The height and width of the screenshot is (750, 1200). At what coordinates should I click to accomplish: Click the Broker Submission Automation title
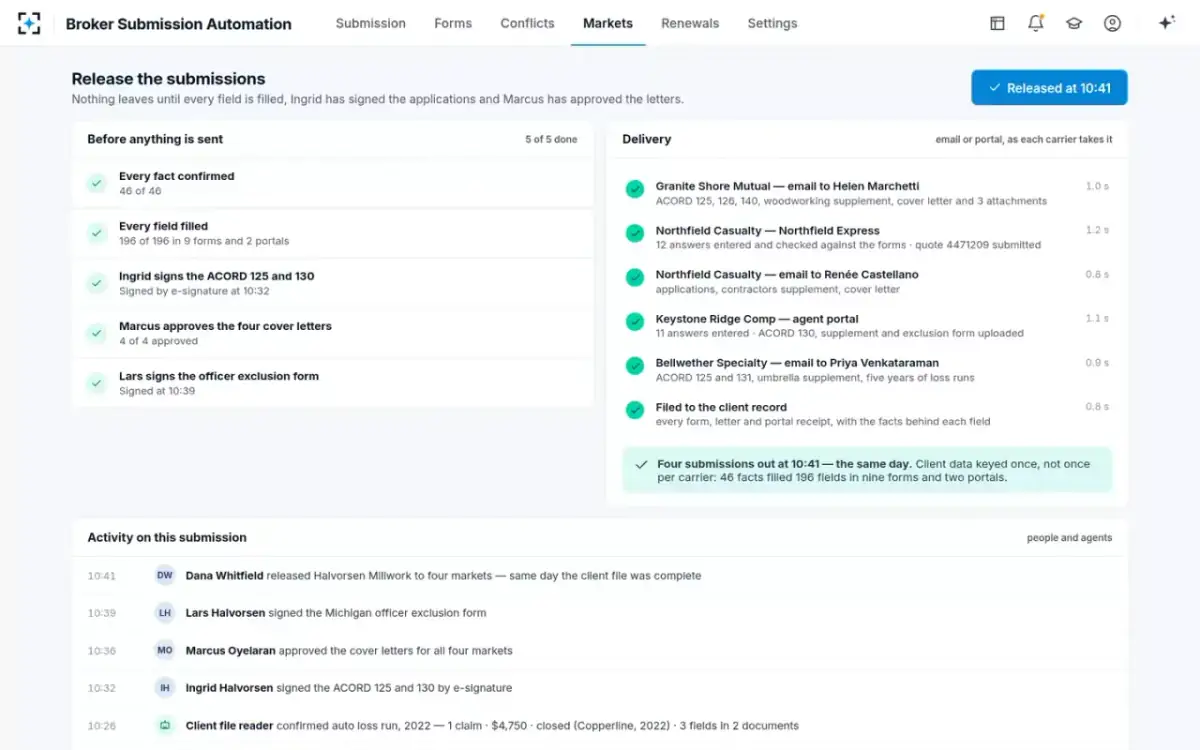click(179, 24)
